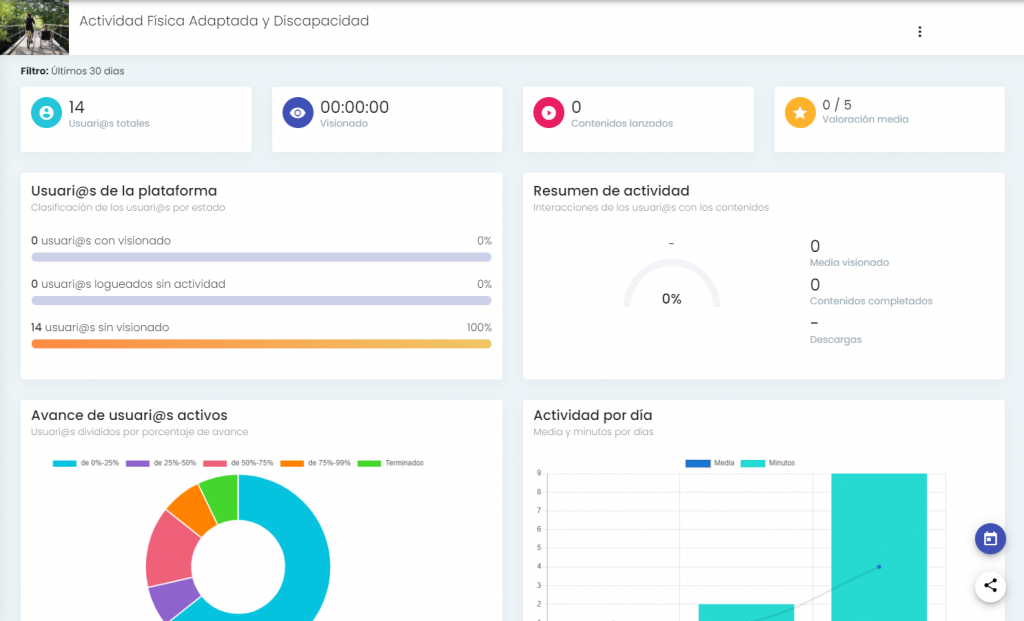
Task: Click the tallest Minutos bar in the chart
Action: [879, 547]
